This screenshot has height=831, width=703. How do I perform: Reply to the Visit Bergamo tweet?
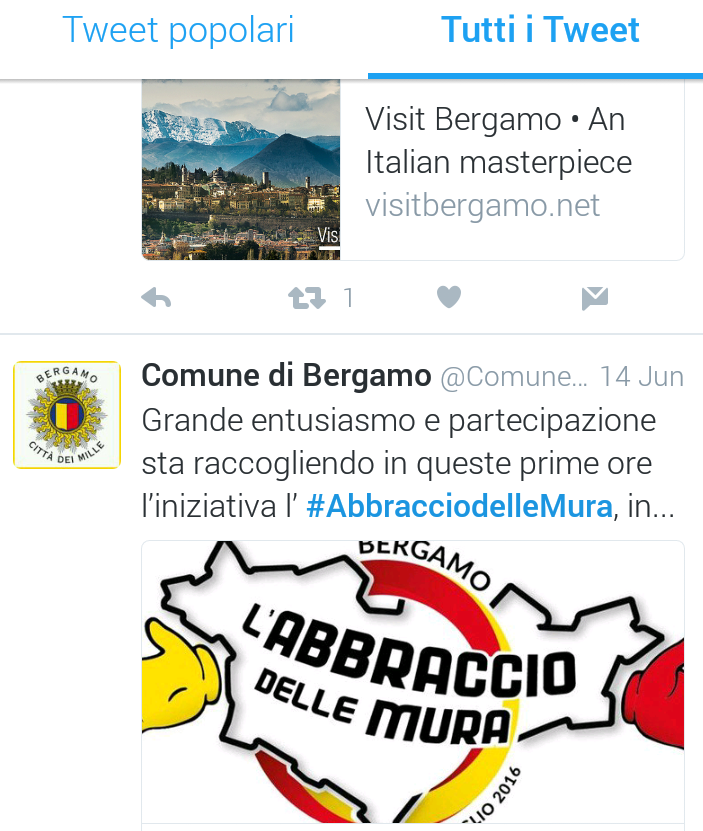tap(156, 298)
